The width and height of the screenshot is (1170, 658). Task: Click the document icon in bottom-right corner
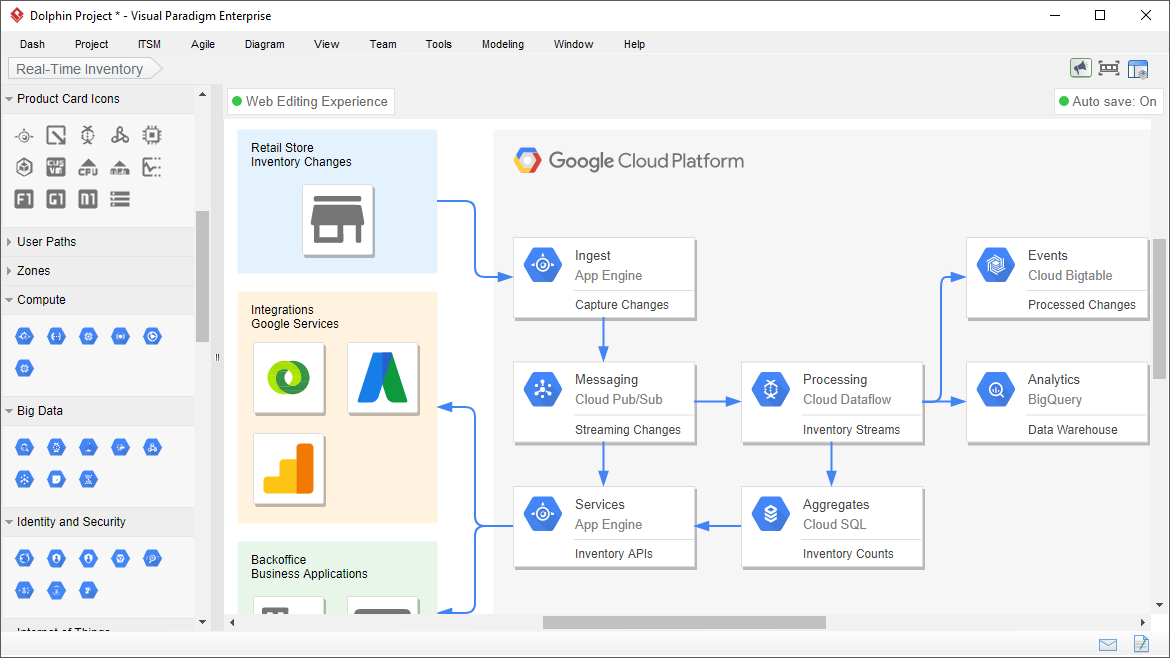pyautogui.click(x=1141, y=644)
